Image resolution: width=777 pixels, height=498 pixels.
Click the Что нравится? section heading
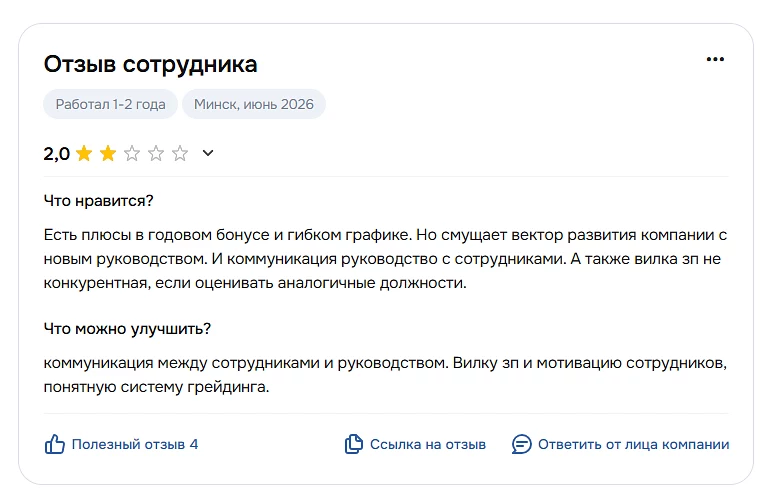pyautogui.click(x=99, y=201)
